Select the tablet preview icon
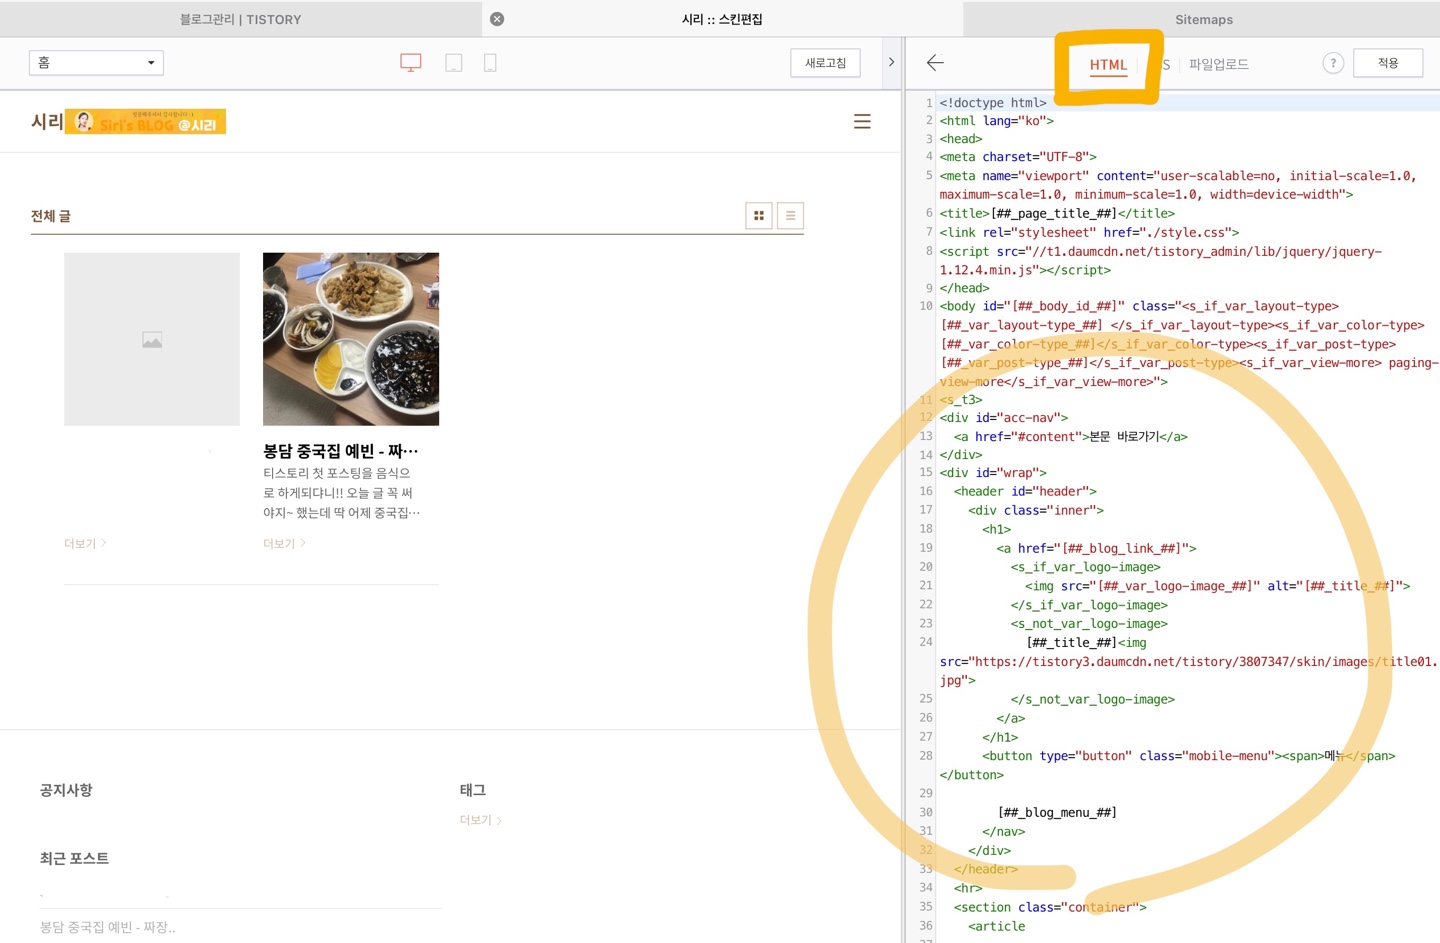The height and width of the screenshot is (943, 1440). pos(453,62)
